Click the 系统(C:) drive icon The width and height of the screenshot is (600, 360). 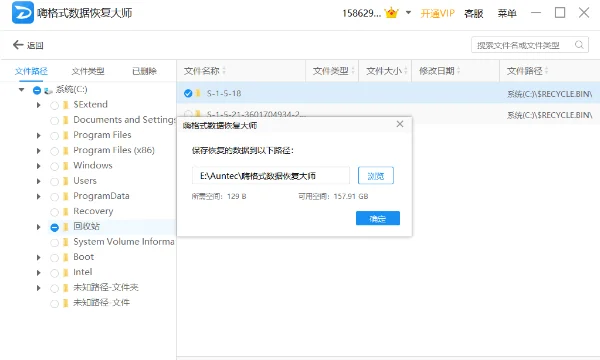click(x=48, y=91)
